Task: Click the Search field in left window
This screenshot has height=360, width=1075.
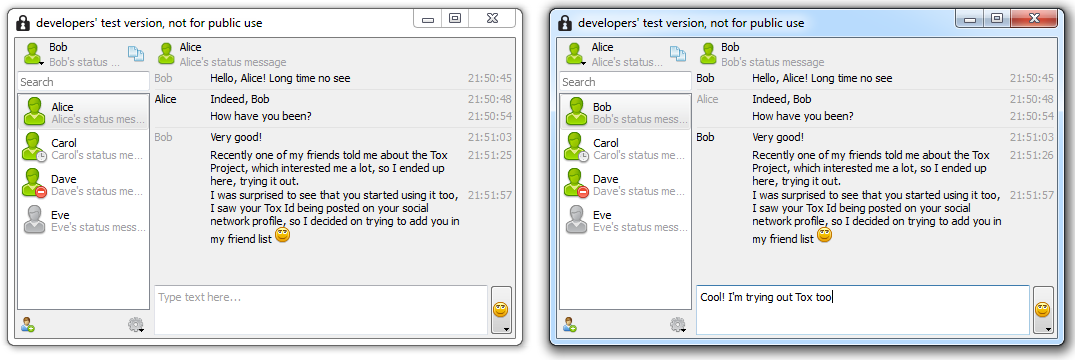Action: (x=83, y=82)
